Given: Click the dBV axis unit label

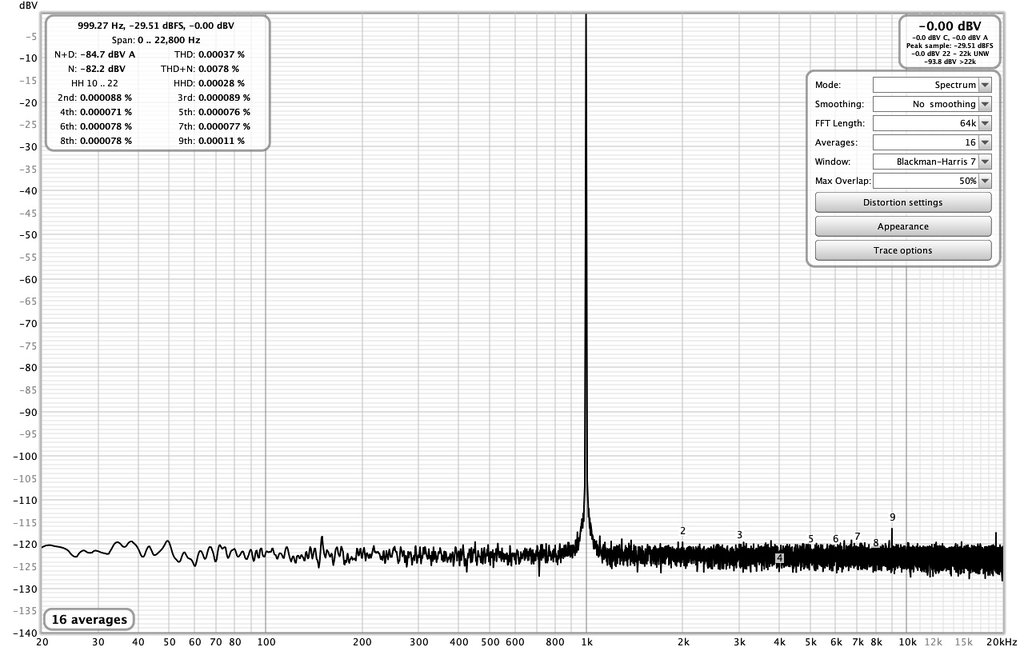Looking at the screenshot, I should (28, 5).
